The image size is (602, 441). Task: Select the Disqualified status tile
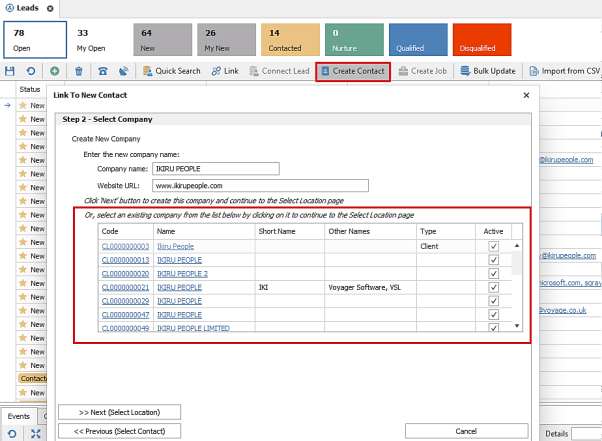click(482, 40)
